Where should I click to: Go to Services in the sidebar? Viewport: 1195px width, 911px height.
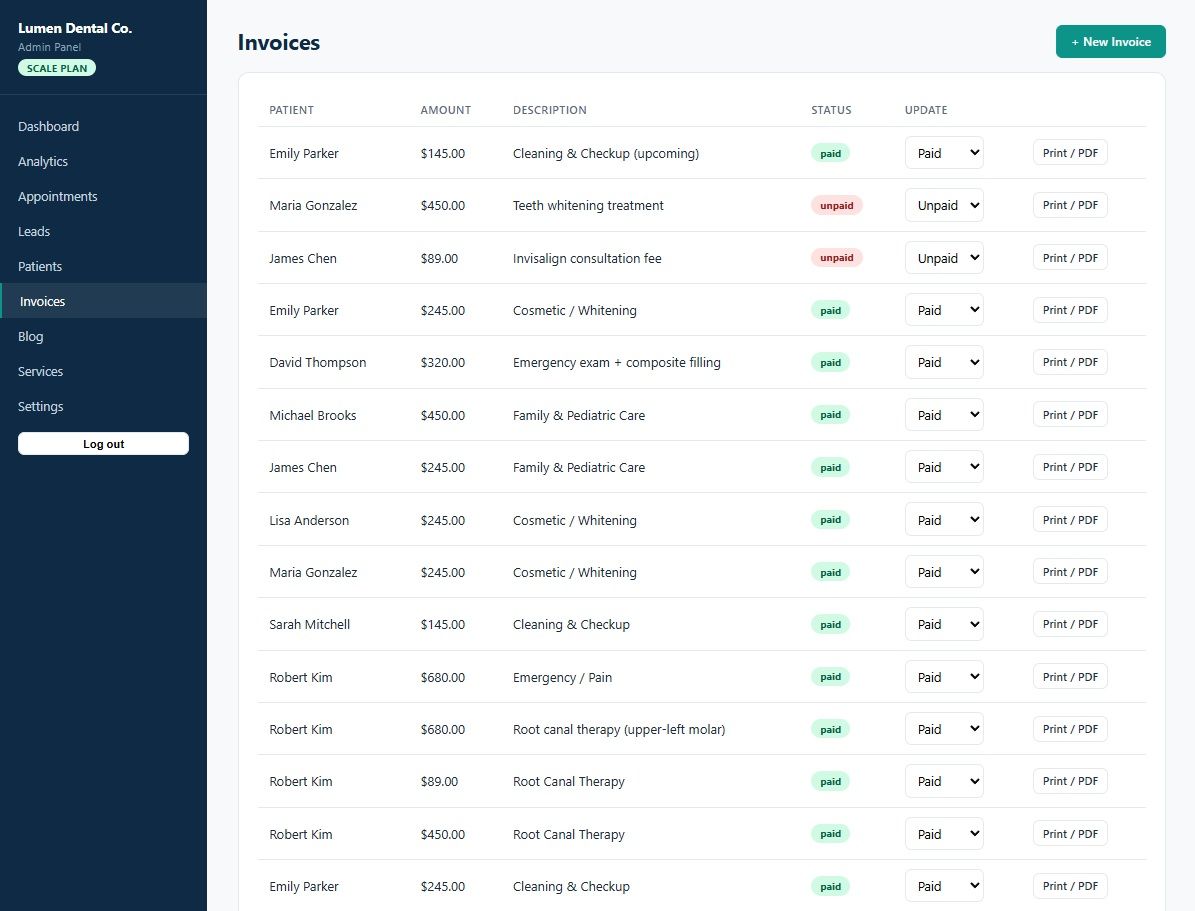(x=103, y=371)
